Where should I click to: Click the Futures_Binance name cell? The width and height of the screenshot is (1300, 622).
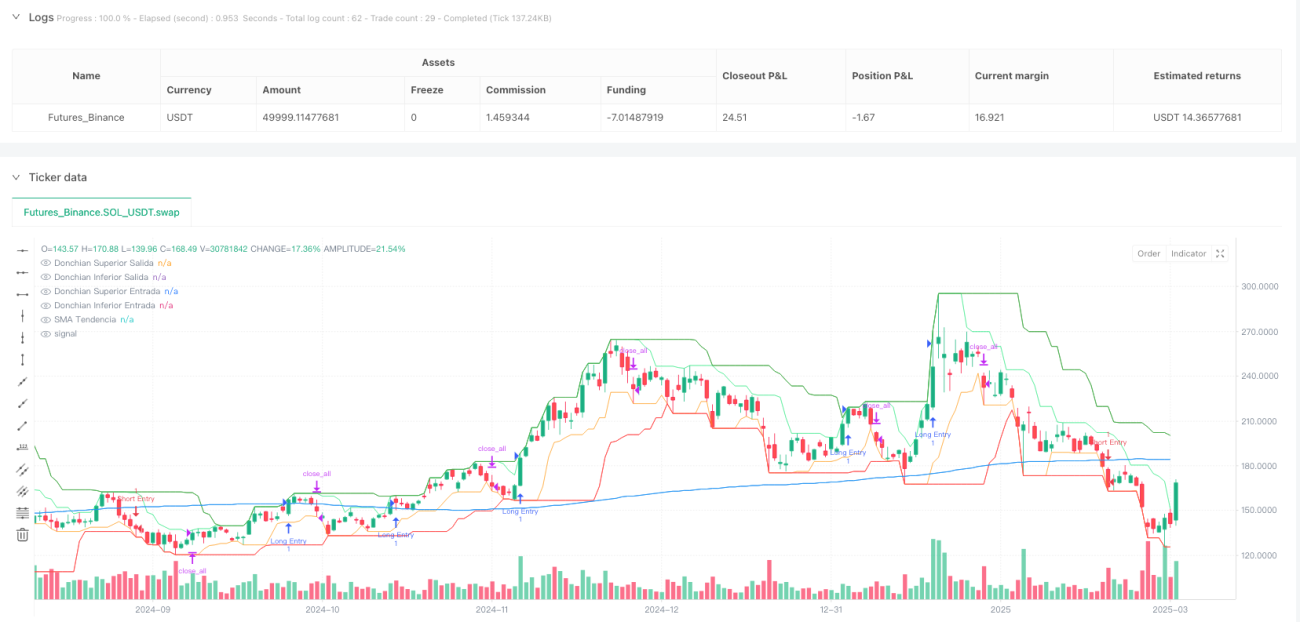click(x=86, y=117)
